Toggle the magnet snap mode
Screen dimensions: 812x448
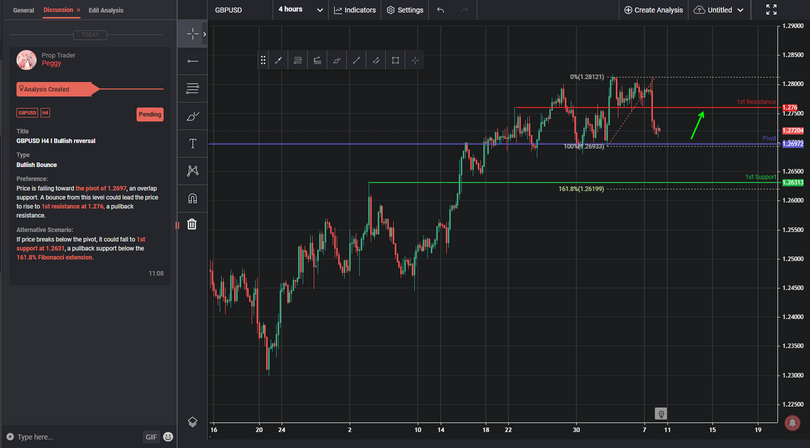pos(192,198)
